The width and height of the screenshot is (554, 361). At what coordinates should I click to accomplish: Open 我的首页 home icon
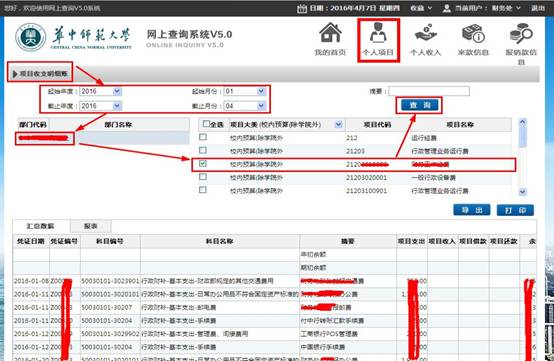coord(330,32)
